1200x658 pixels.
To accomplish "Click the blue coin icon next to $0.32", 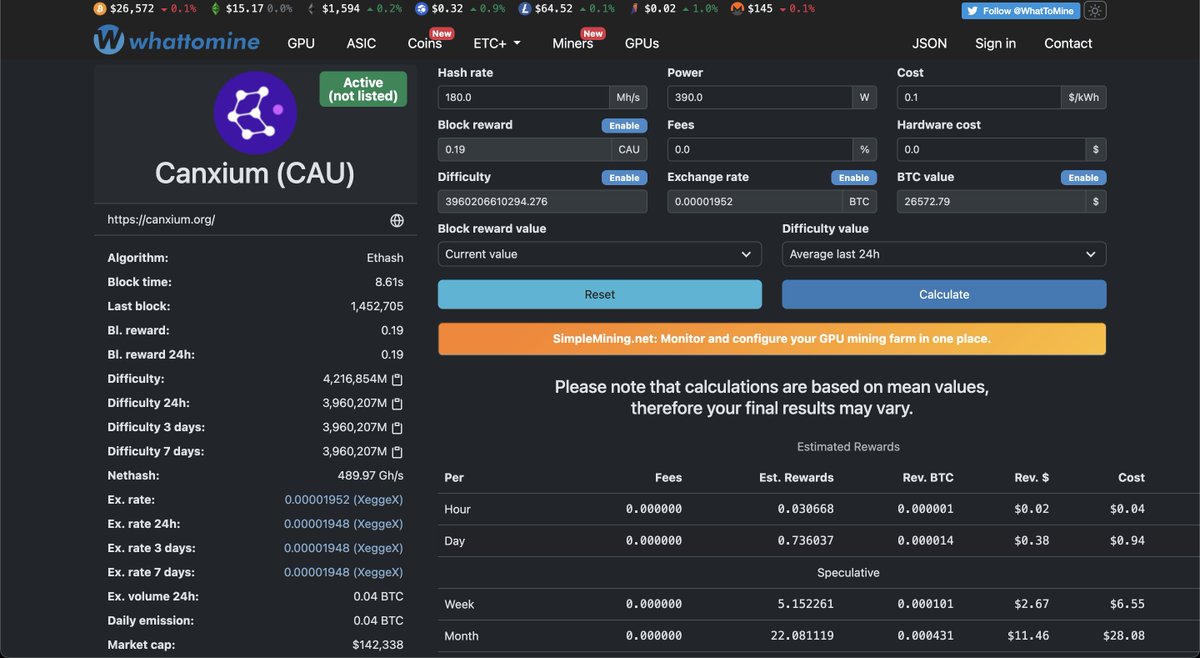I will pos(421,9).
